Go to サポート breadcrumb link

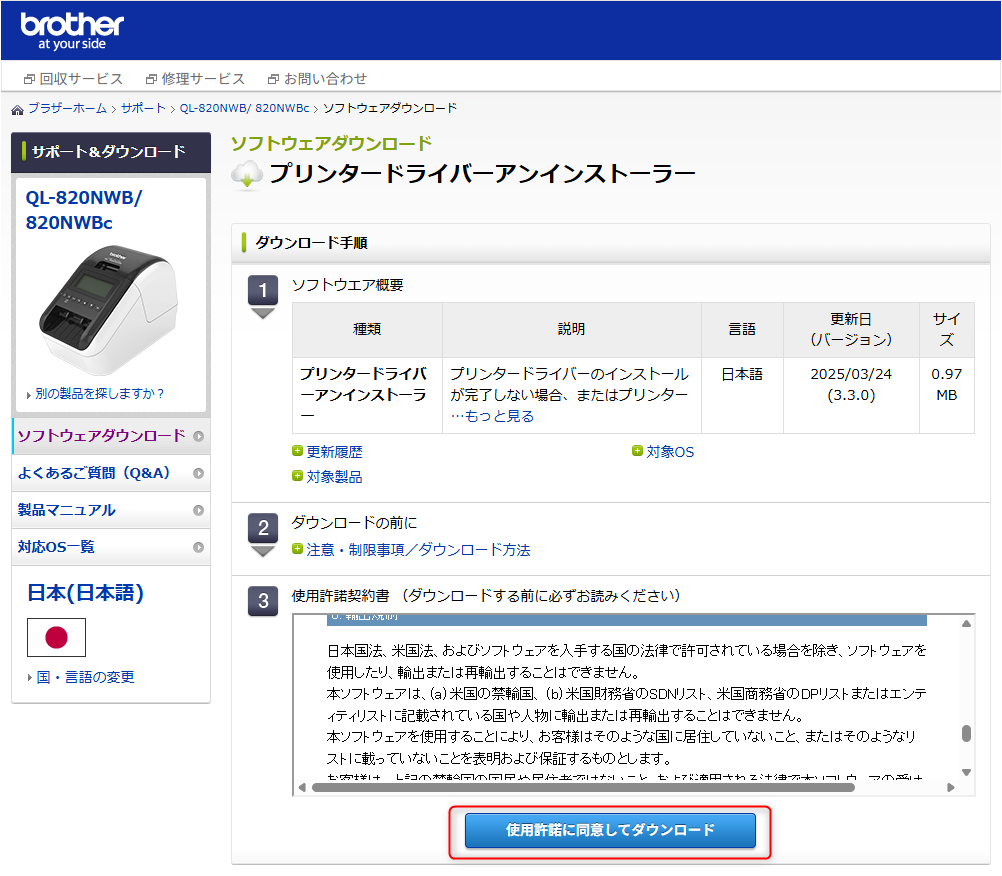(143, 108)
